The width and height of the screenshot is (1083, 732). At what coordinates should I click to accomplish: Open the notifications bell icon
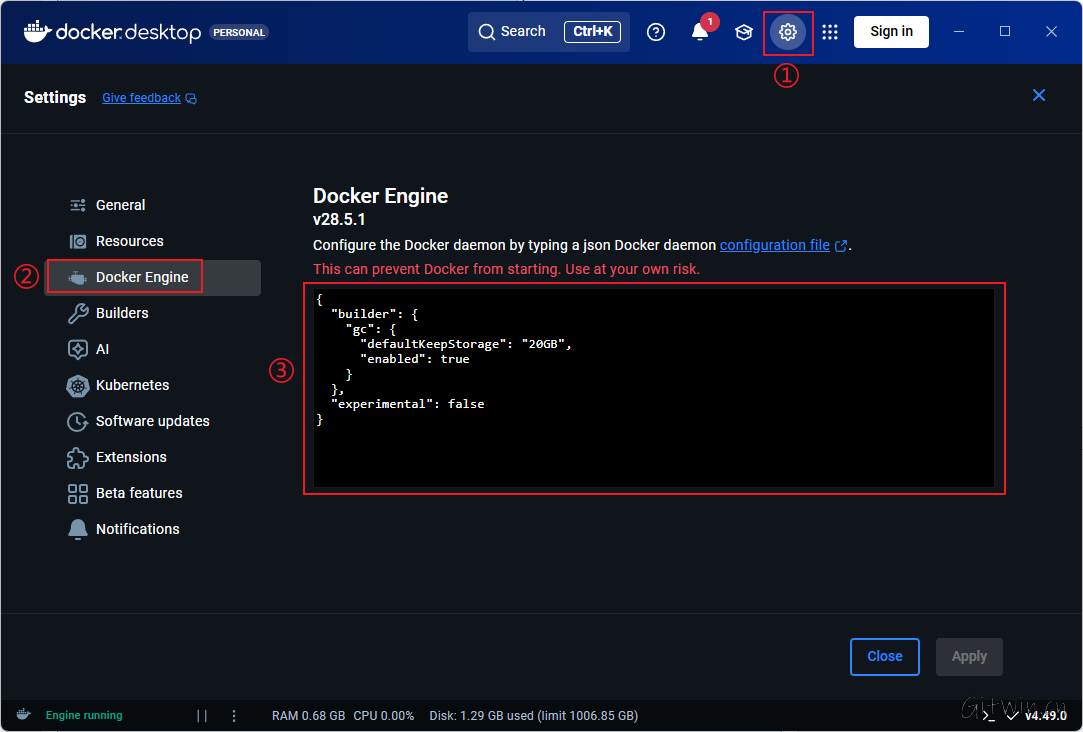(700, 32)
